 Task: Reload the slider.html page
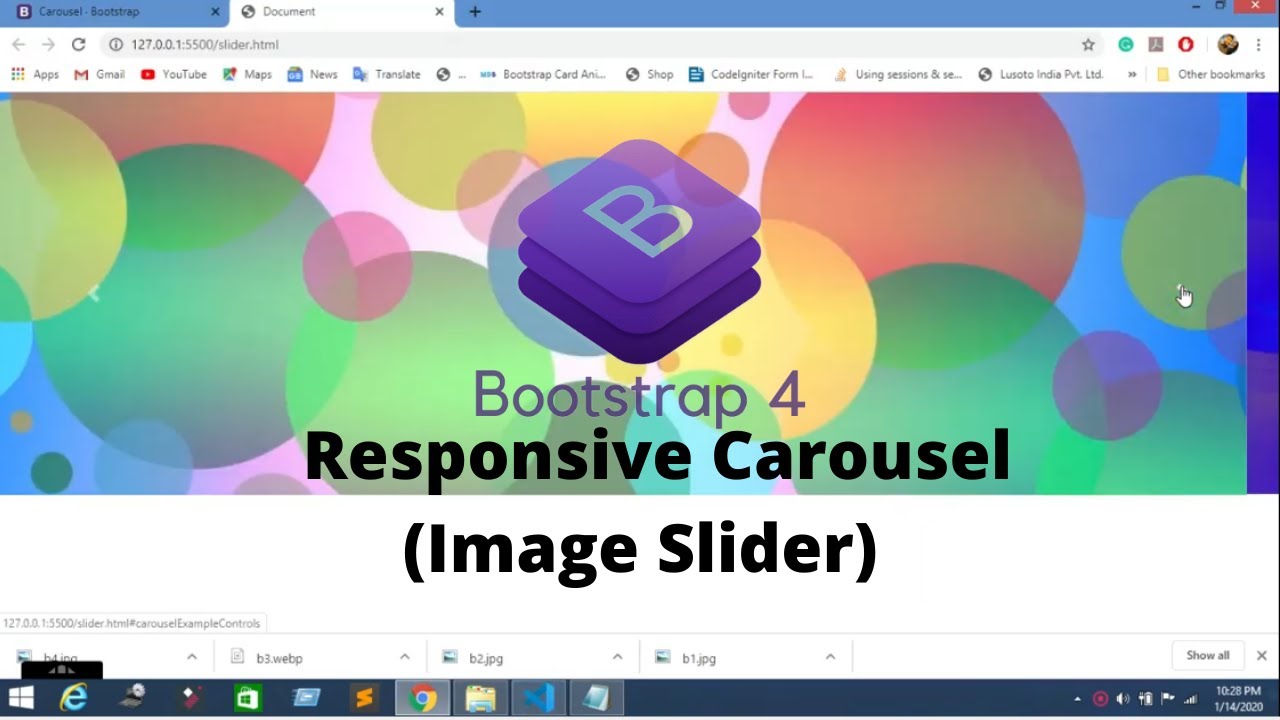coord(78,44)
